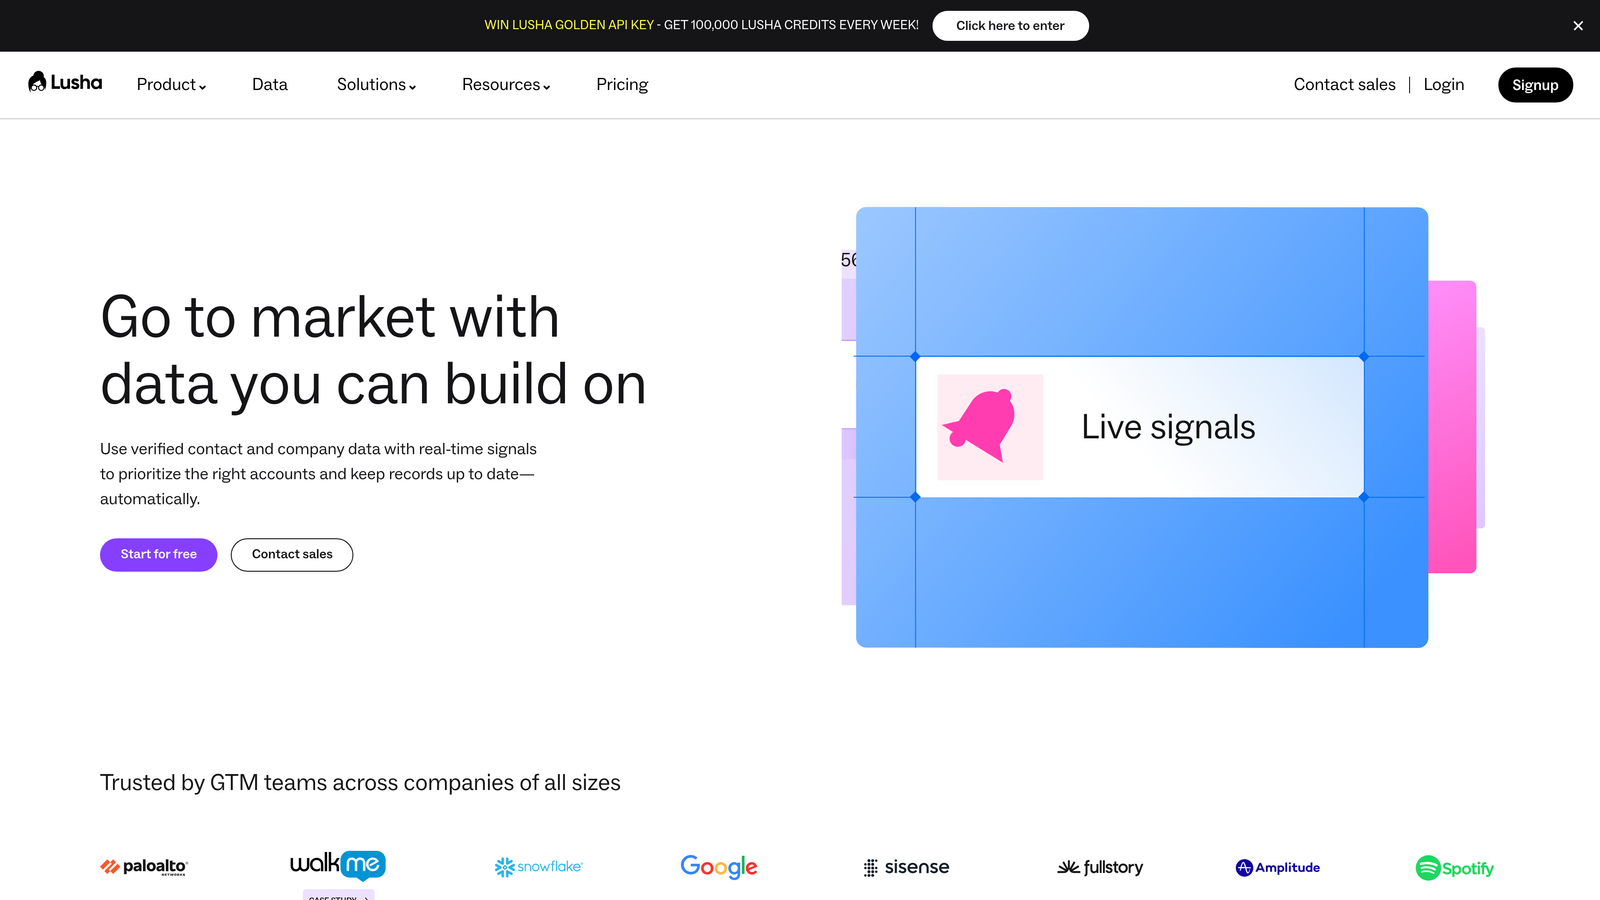Viewport: 1600px width, 900px height.
Task: Select the Google logo
Action: tap(718, 866)
